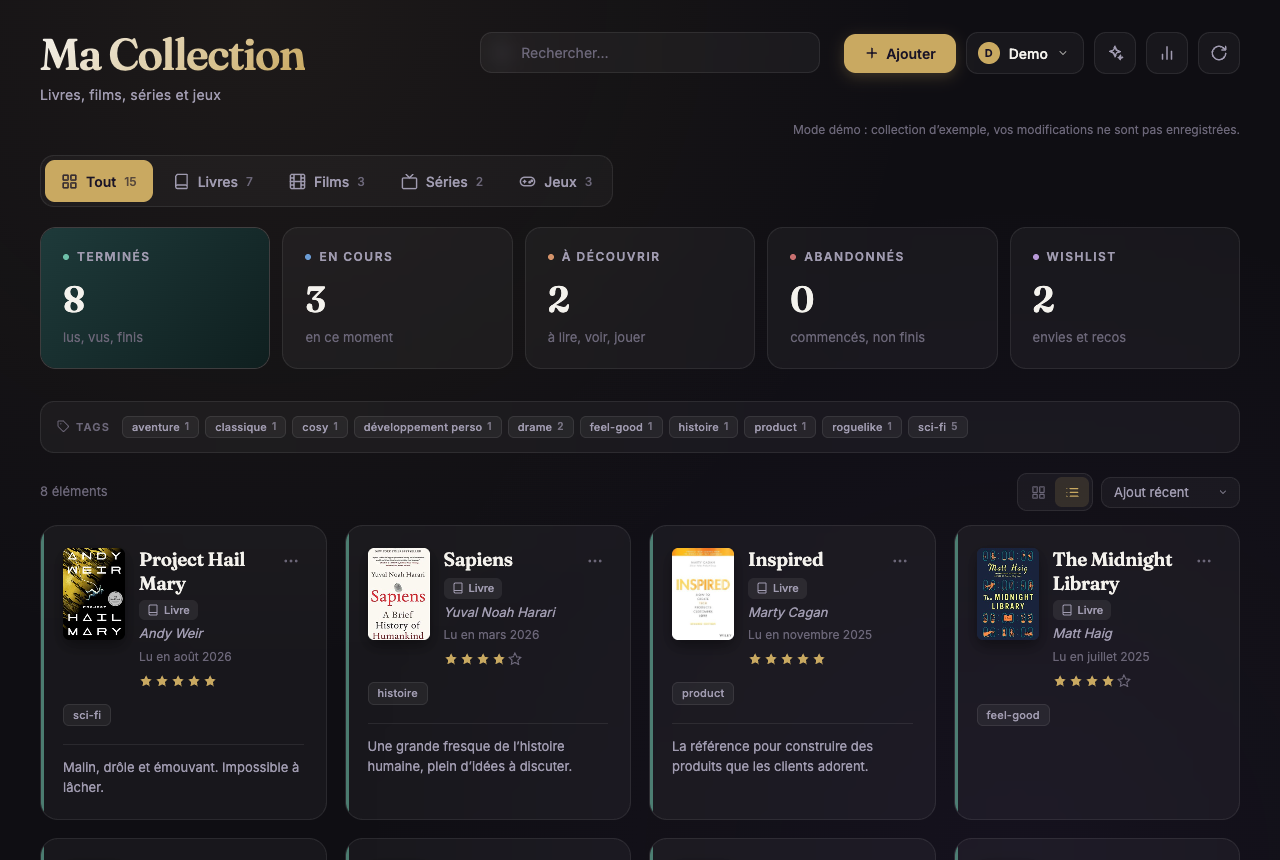Filter by the classique tag

pyautogui.click(x=246, y=427)
